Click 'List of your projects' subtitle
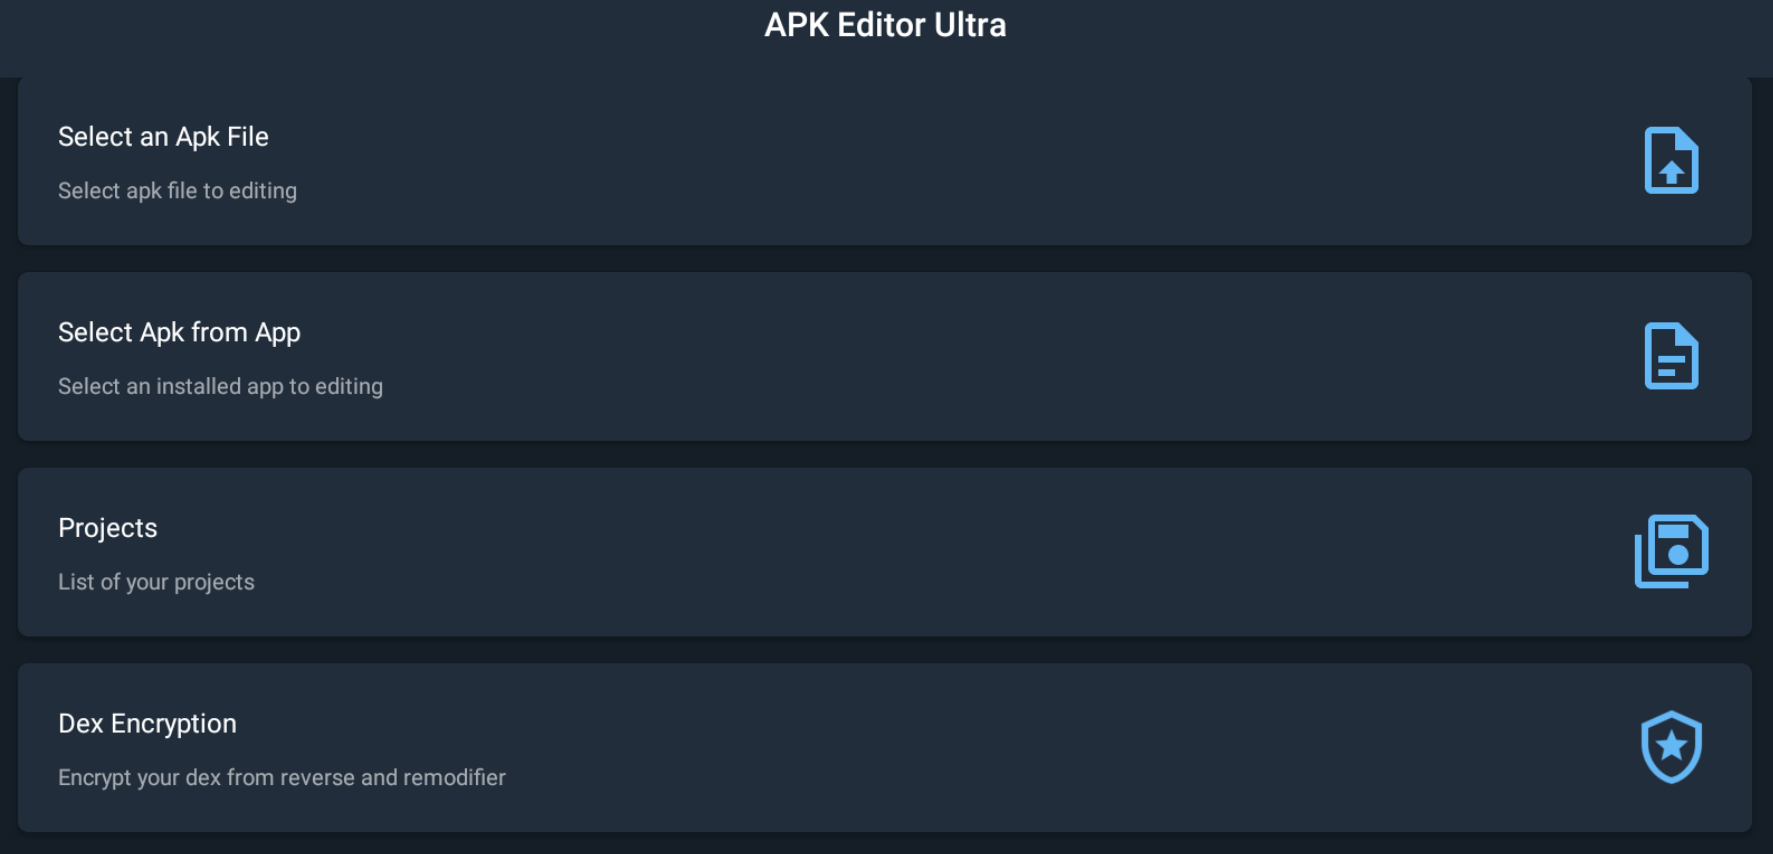This screenshot has height=854, width=1773. 156,582
